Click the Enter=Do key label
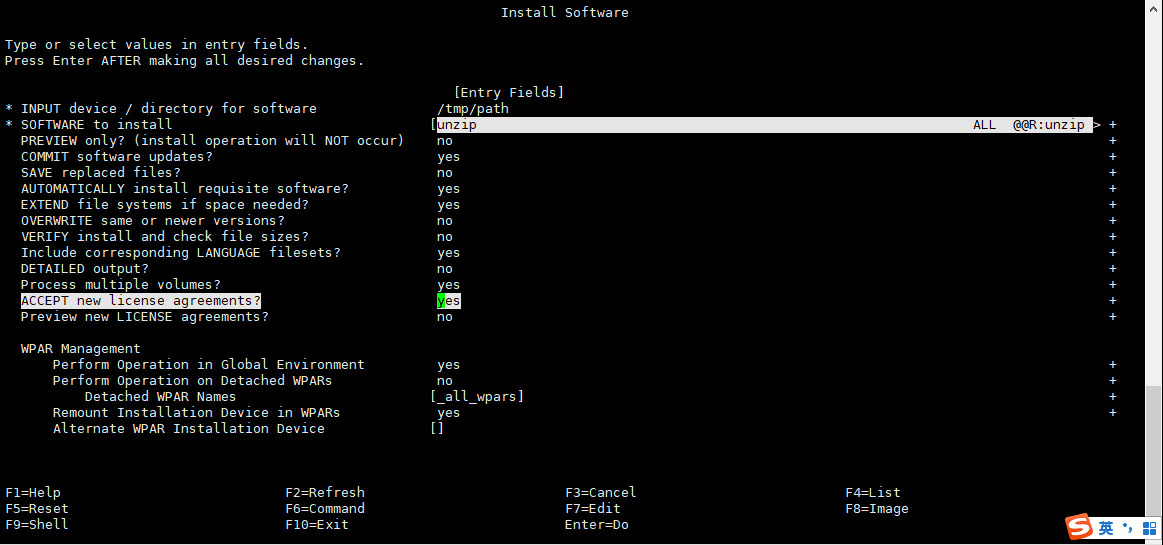Viewport: 1163px width, 545px height. 597,524
